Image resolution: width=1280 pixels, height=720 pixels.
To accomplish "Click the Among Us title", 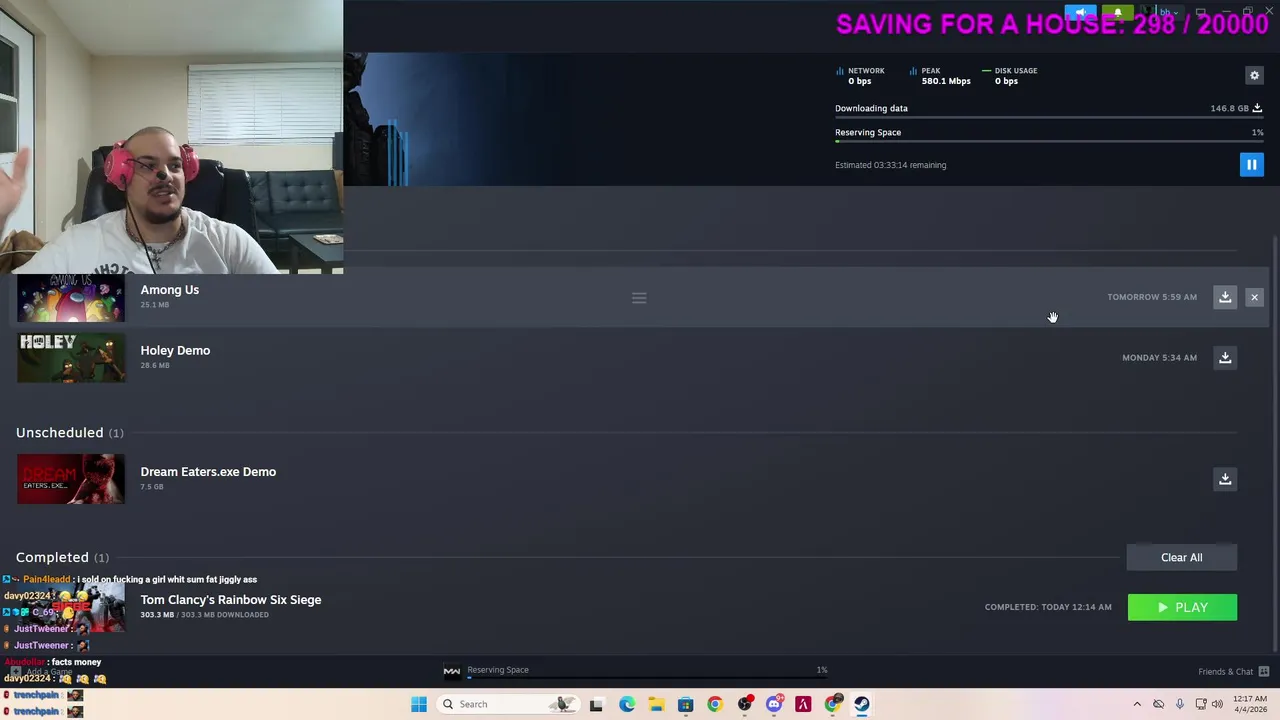I will (170, 290).
